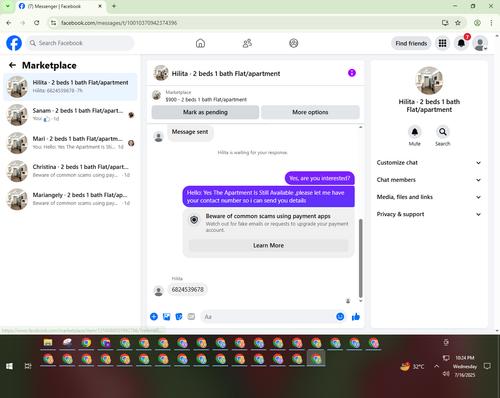The width and height of the screenshot is (500, 398).
Task: Open Chrome three-dot menu
Action: point(491,23)
